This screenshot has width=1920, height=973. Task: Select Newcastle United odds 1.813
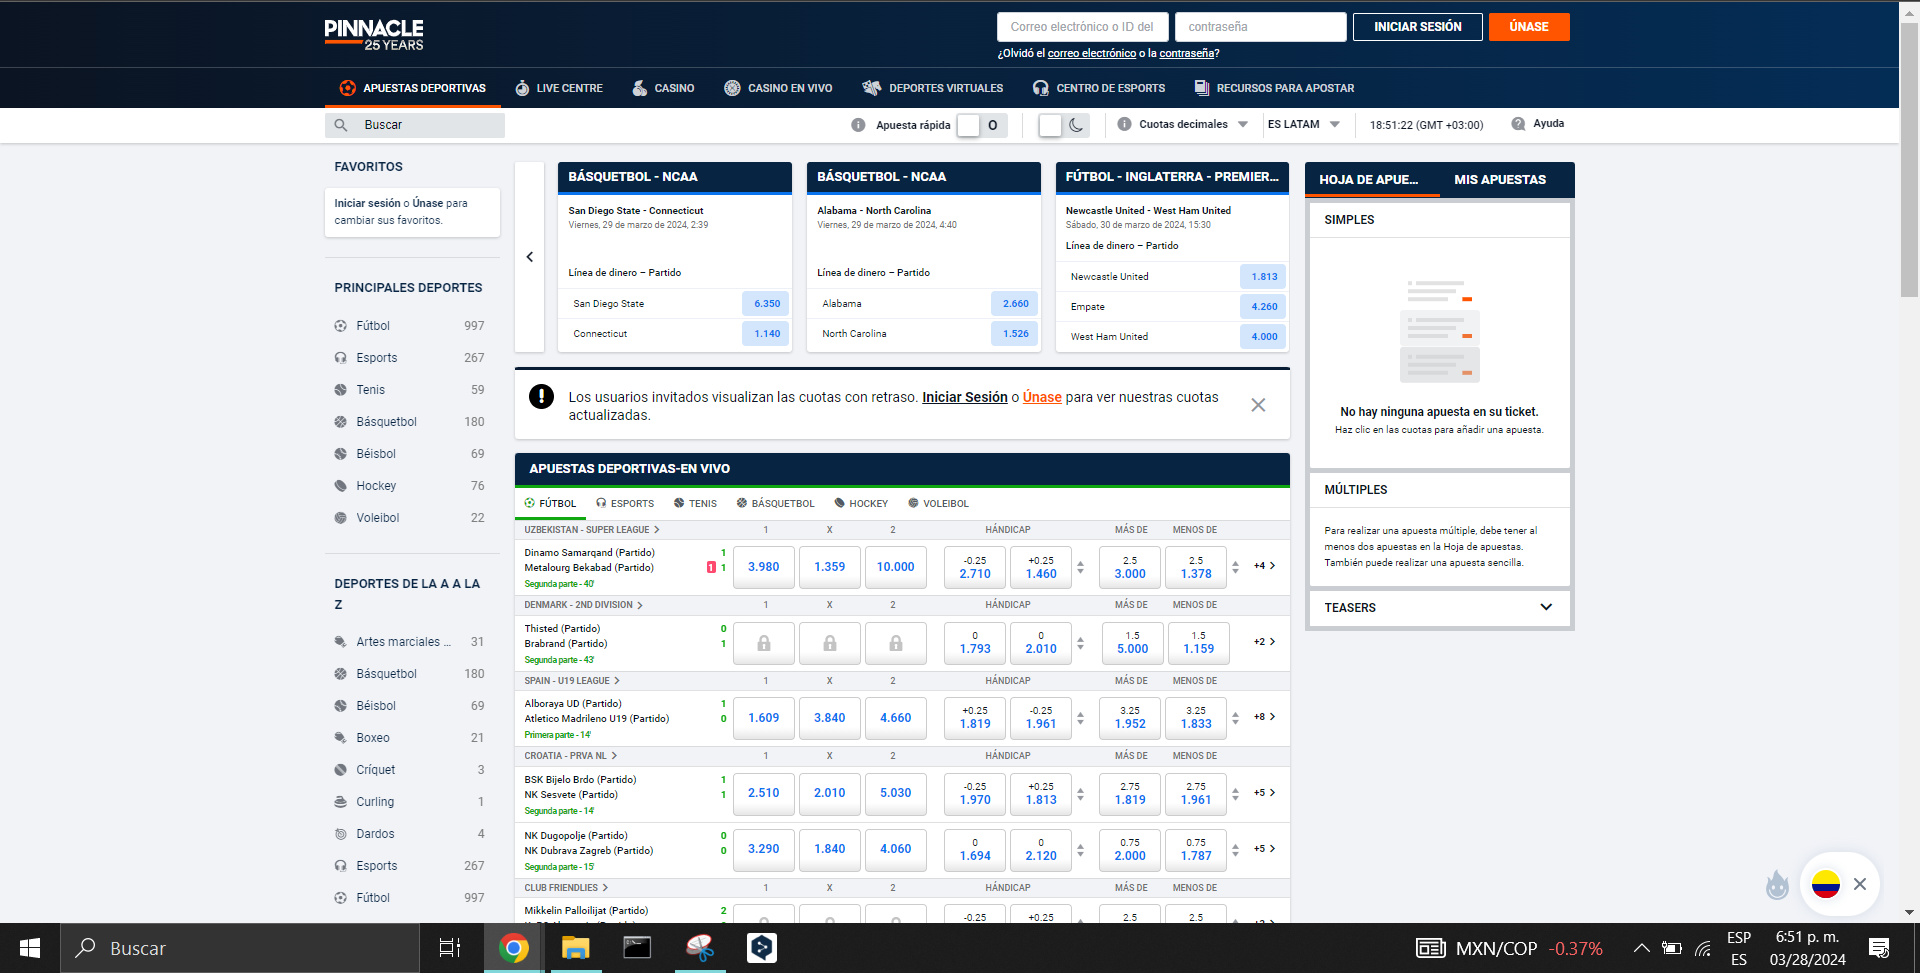point(1264,276)
